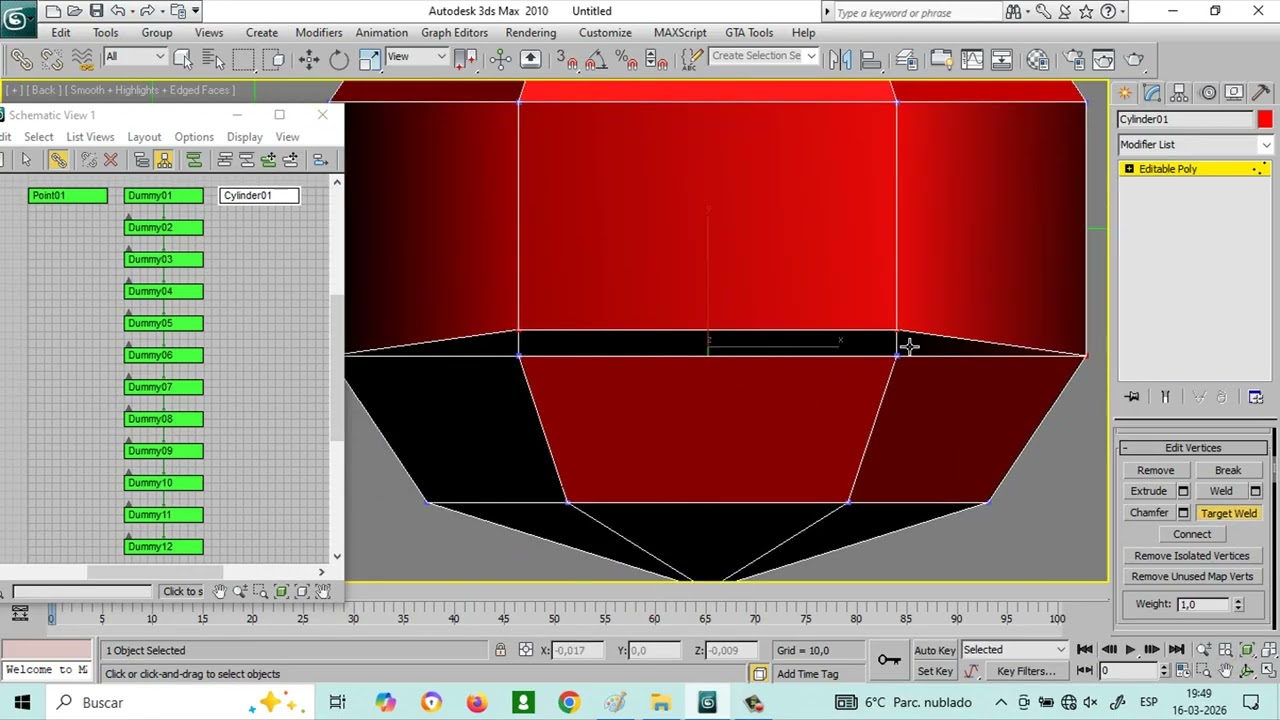Click the Delete Objects icon in Schematic View
This screenshot has height=720, width=1280.
click(111, 160)
